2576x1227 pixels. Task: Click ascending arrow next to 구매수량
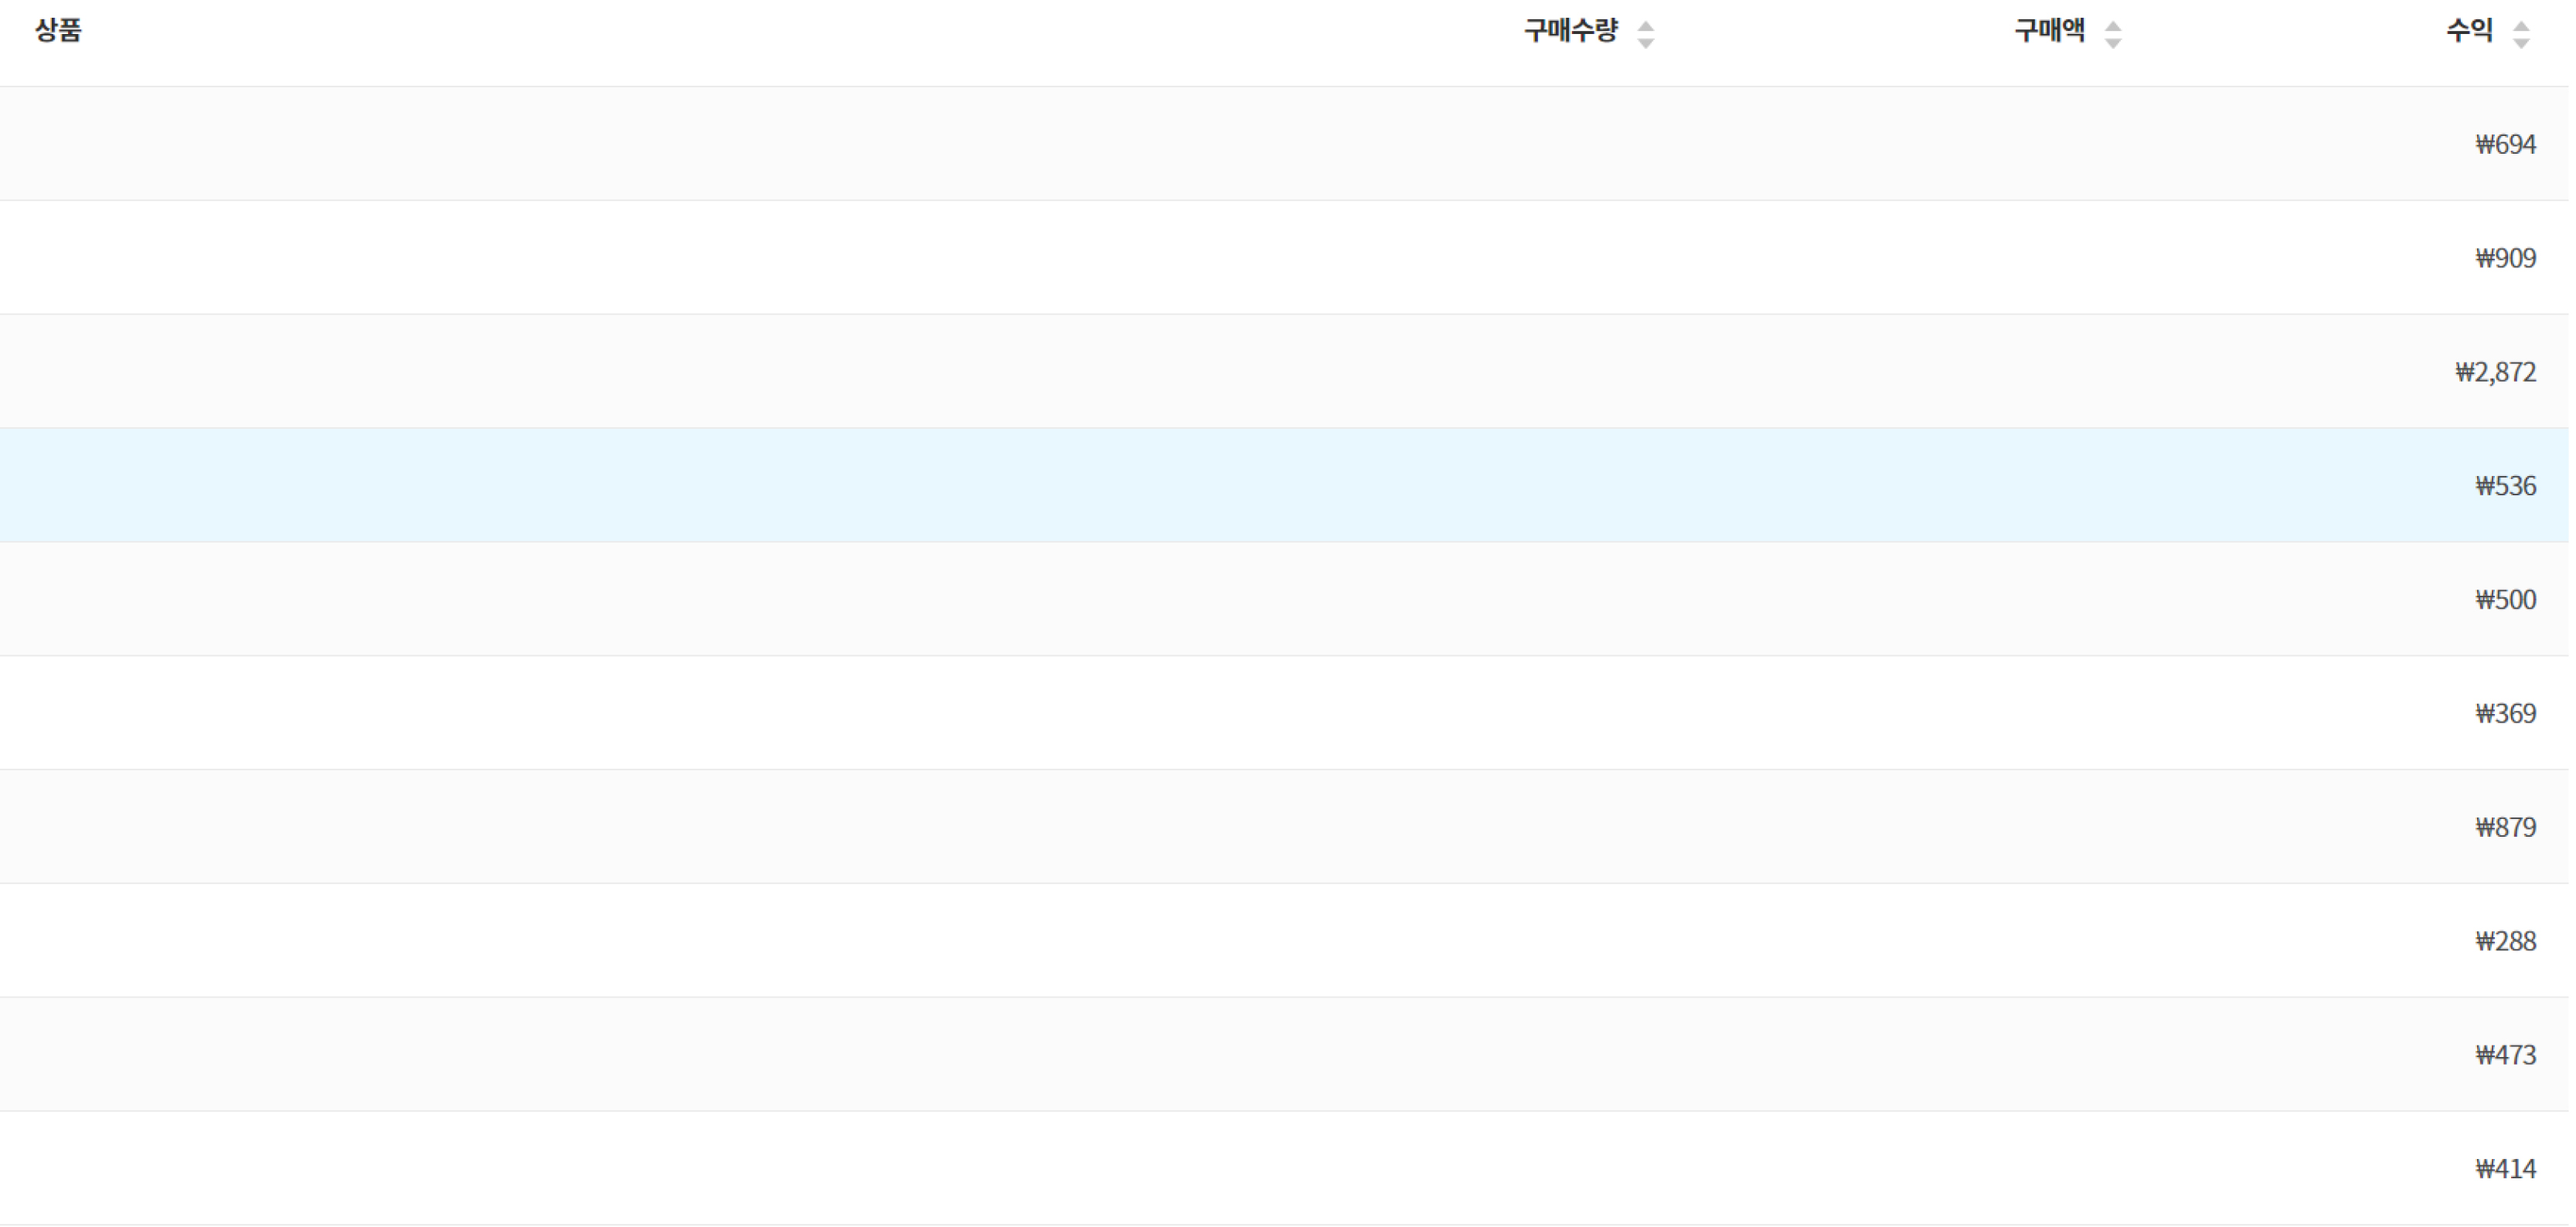pyautogui.click(x=1645, y=25)
